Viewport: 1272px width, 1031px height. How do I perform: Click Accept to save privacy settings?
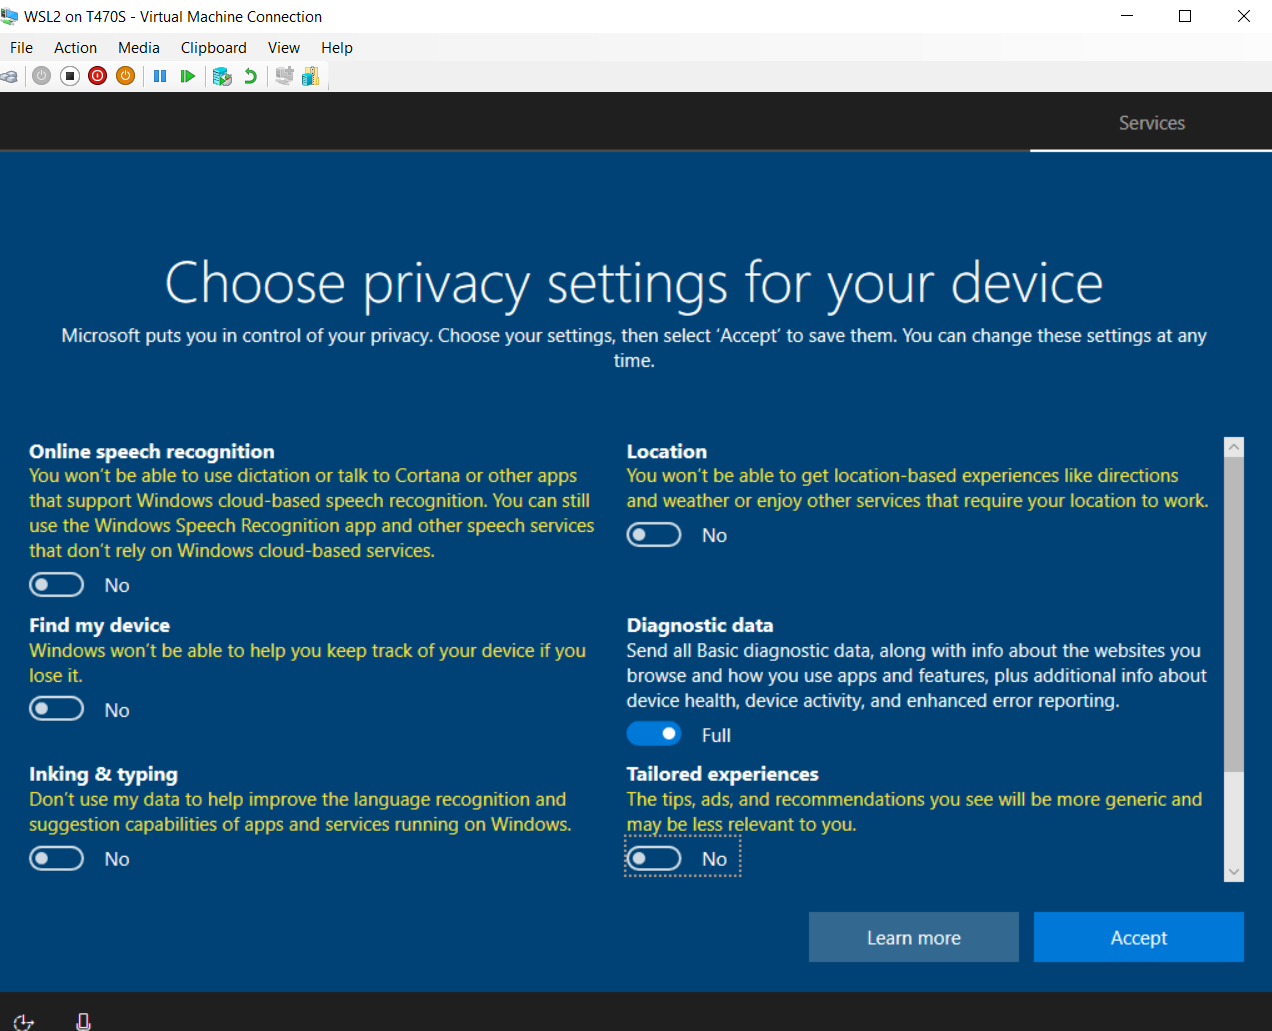pos(1138,937)
